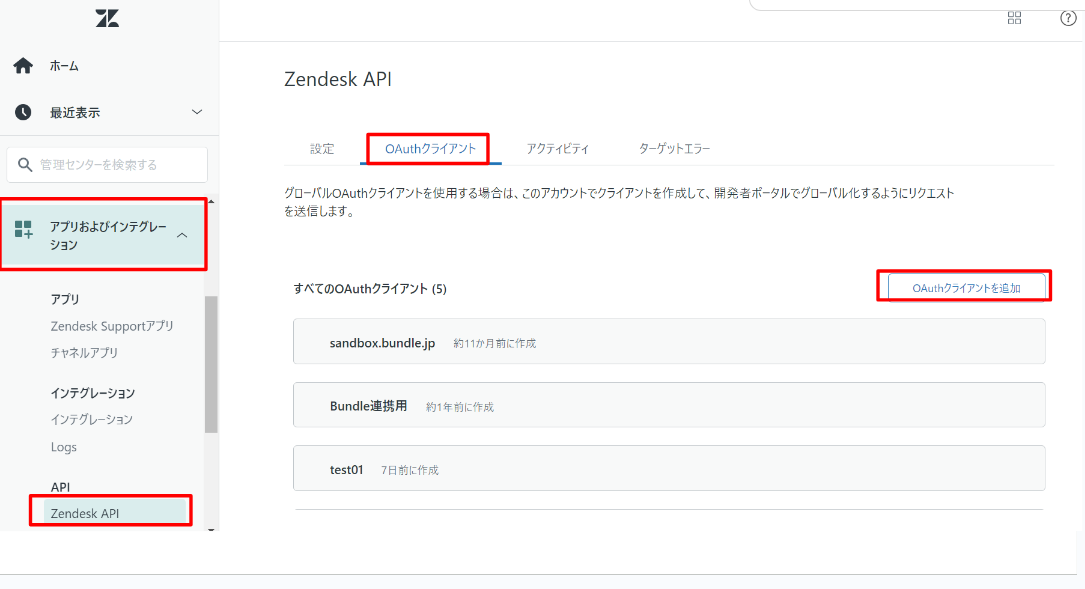Select Zendesk API in the sidebar

(85, 514)
